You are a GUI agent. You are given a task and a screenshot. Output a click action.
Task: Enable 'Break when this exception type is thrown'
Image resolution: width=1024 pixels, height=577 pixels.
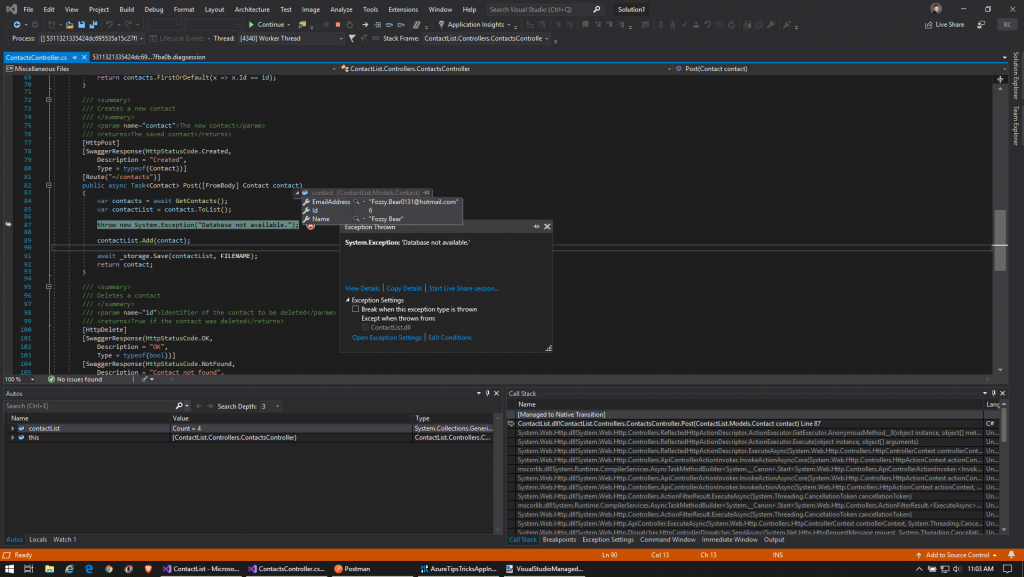click(x=355, y=310)
